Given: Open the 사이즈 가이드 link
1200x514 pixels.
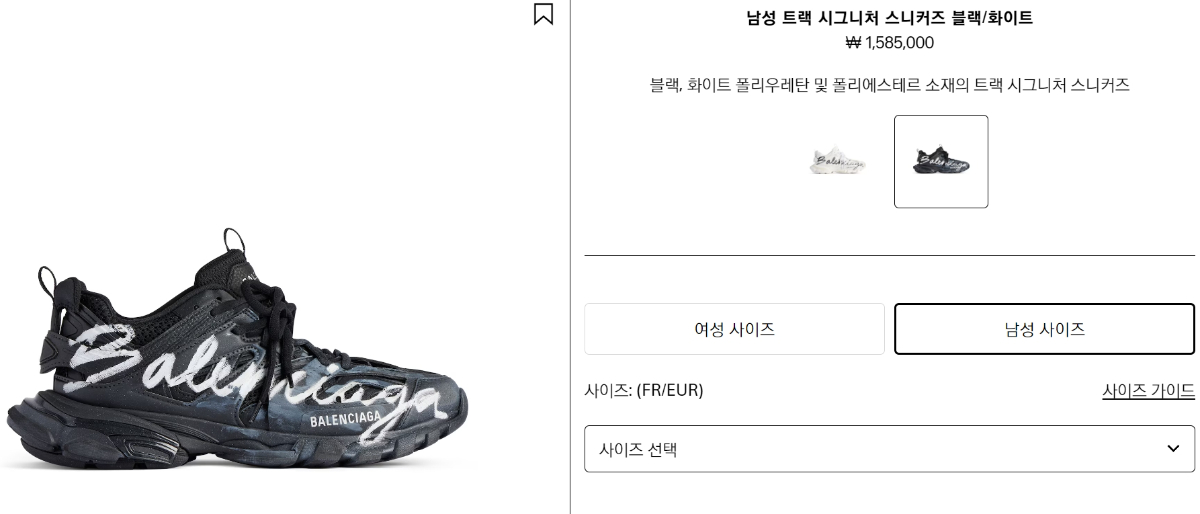Looking at the screenshot, I should (x=1148, y=390).
